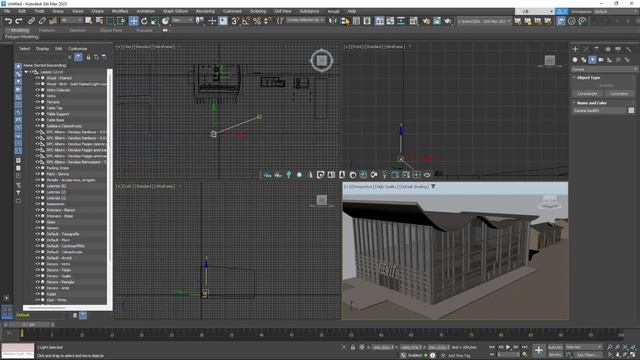Open Scene Explorer's Display menu

point(42,49)
